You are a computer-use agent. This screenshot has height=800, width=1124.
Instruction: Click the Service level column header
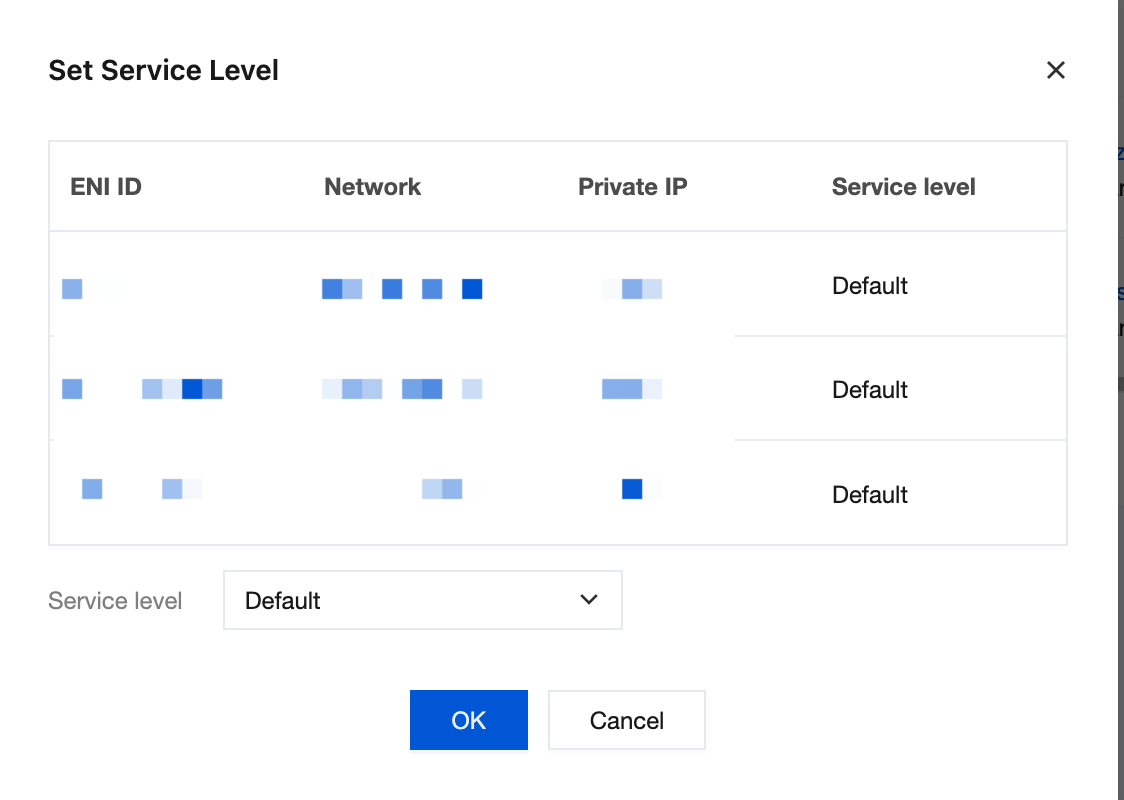point(903,187)
